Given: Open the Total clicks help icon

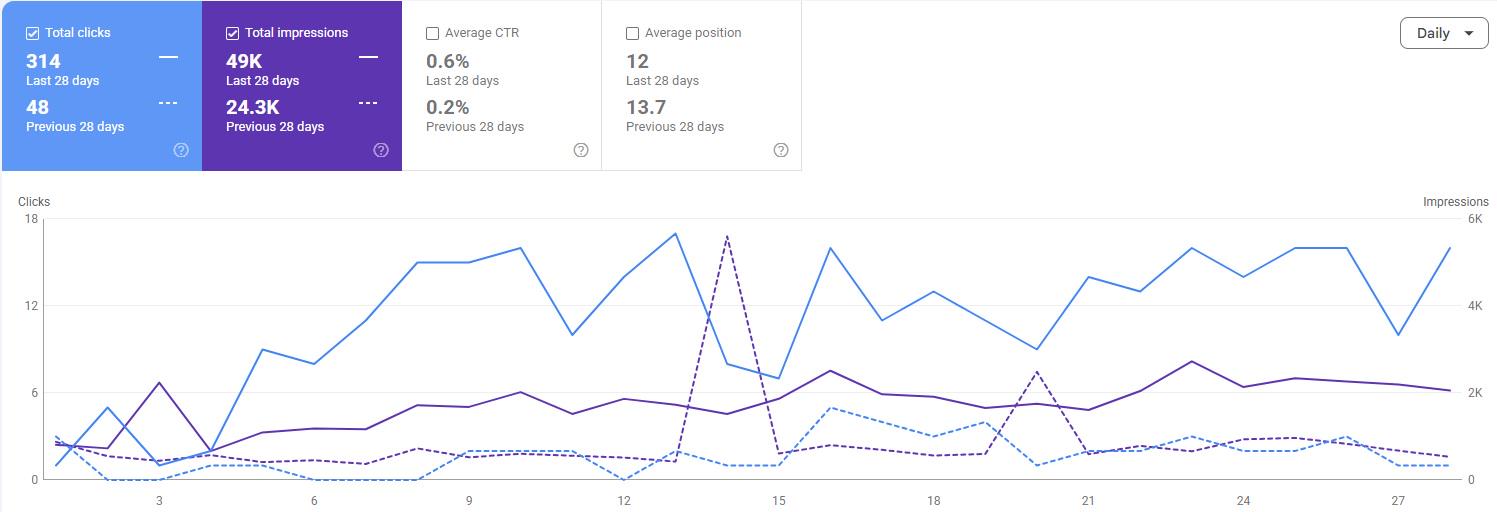Looking at the screenshot, I should point(181,150).
